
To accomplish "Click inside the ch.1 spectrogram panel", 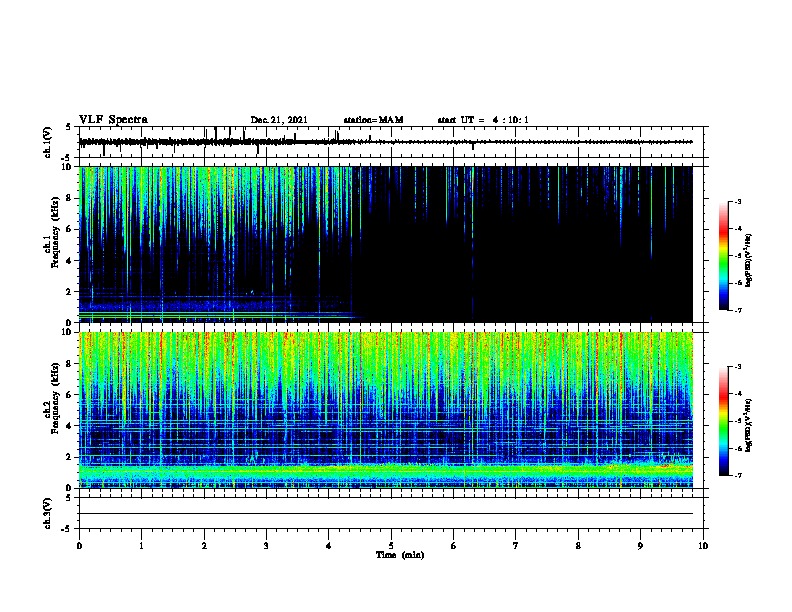I will pyautogui.click(x=386, y=244).
